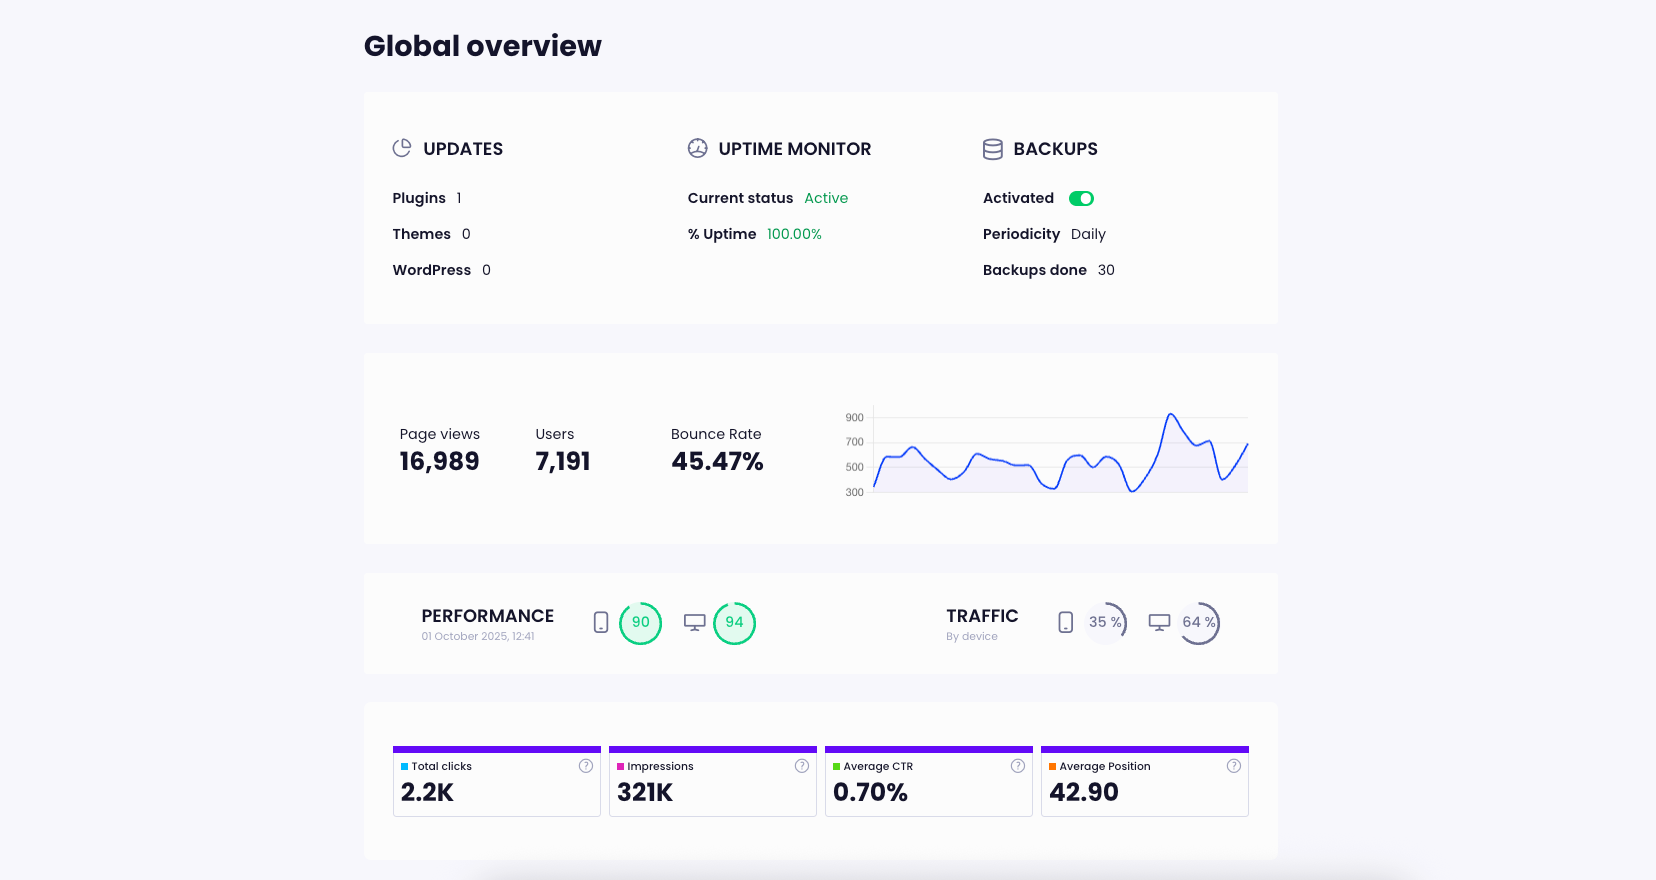The width and height of the screenshot is (1656, 880).
Task: Click the Updates pie chart icon
Action: 402,149
